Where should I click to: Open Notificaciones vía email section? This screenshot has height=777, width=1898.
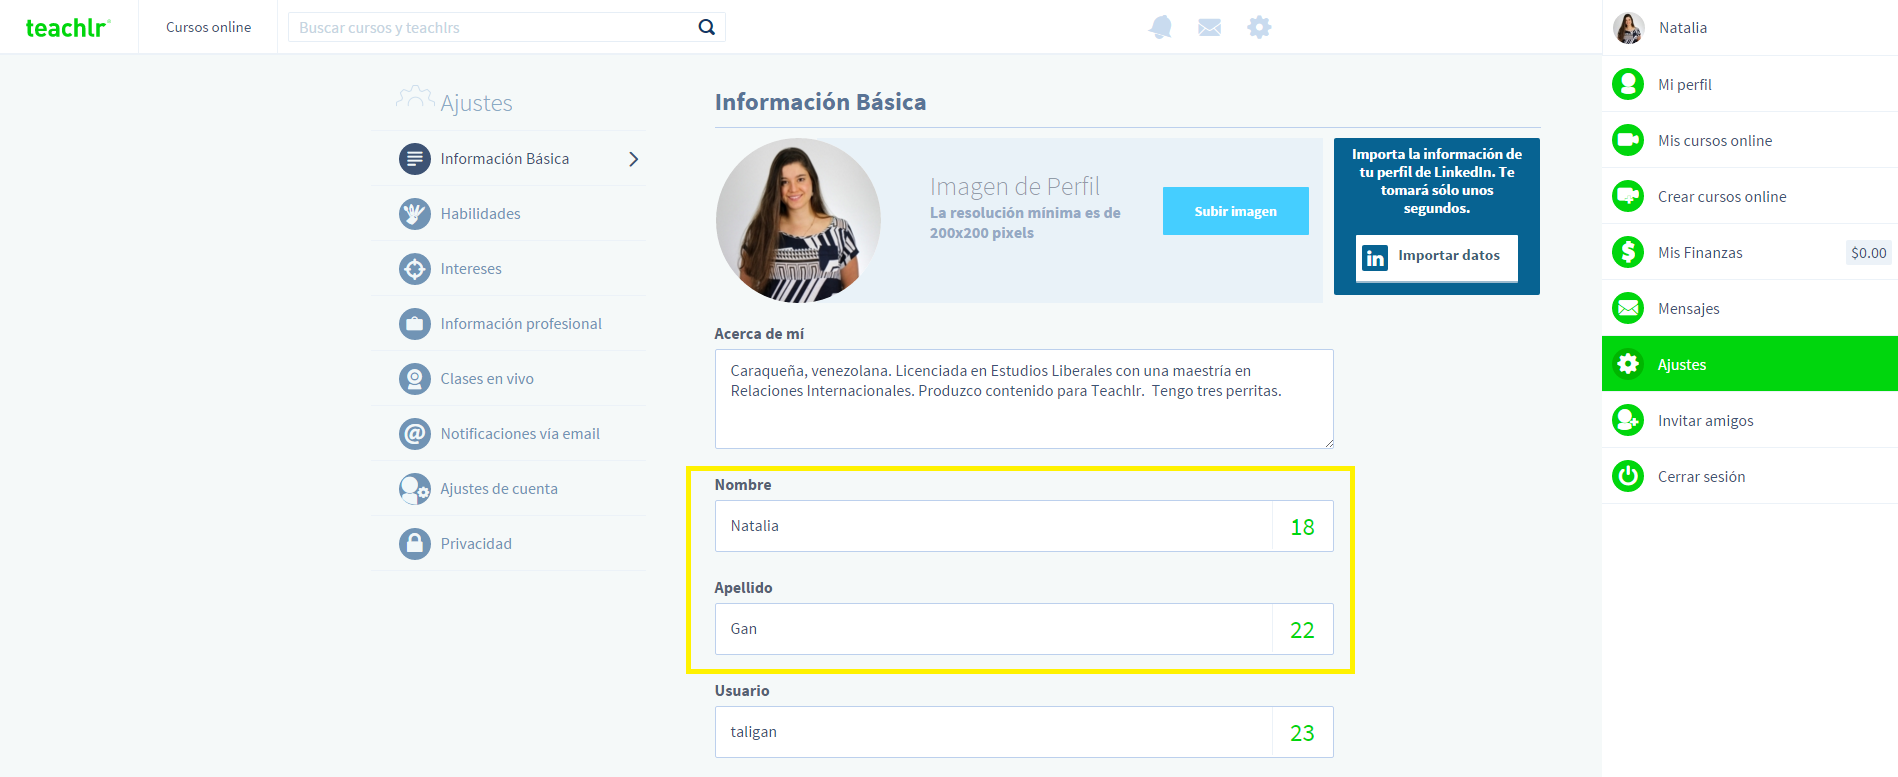tap(510, 434)
